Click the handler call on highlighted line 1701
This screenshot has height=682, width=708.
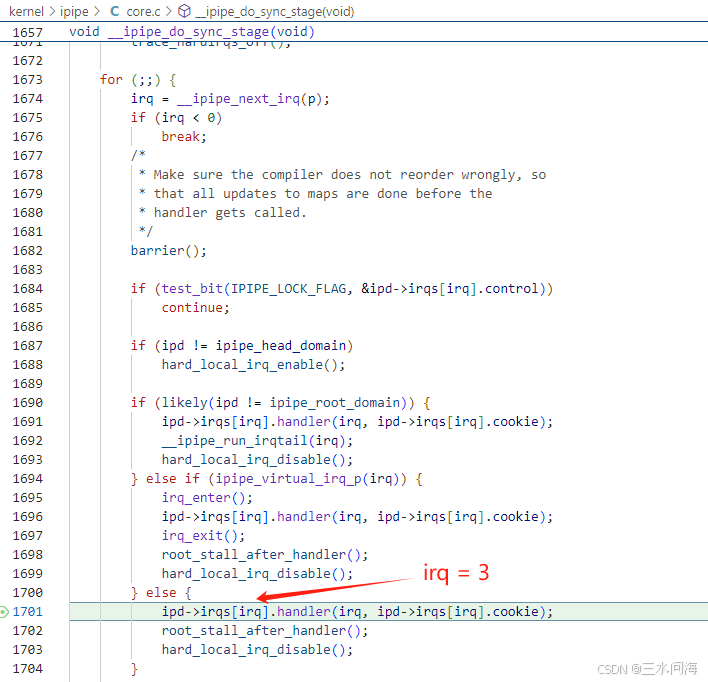point(357,612)
